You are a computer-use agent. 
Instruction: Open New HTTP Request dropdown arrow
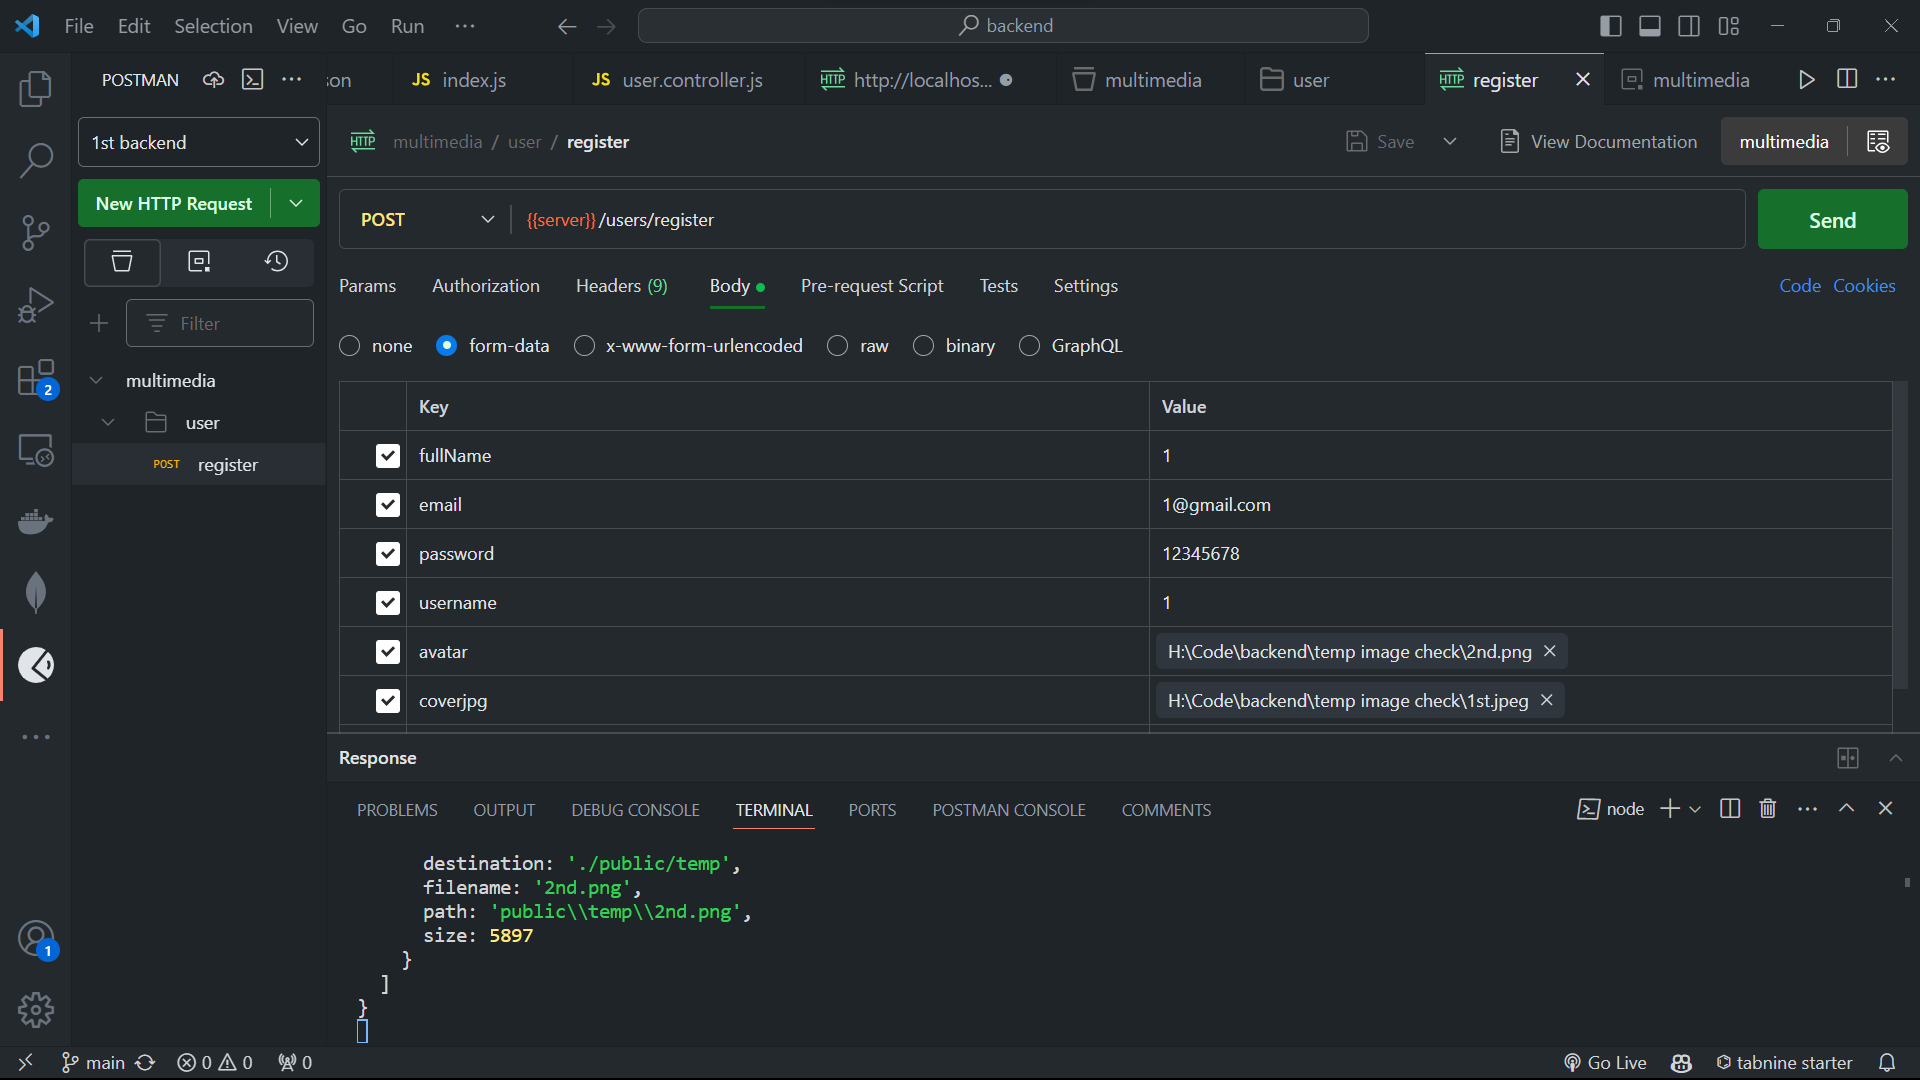[x=296, y=203]
